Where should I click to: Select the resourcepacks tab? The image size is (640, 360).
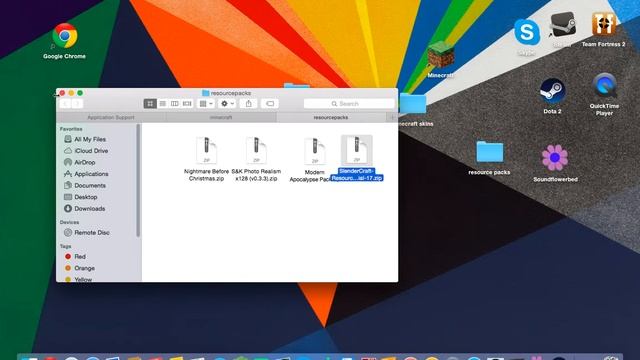[x=331, y=117]
